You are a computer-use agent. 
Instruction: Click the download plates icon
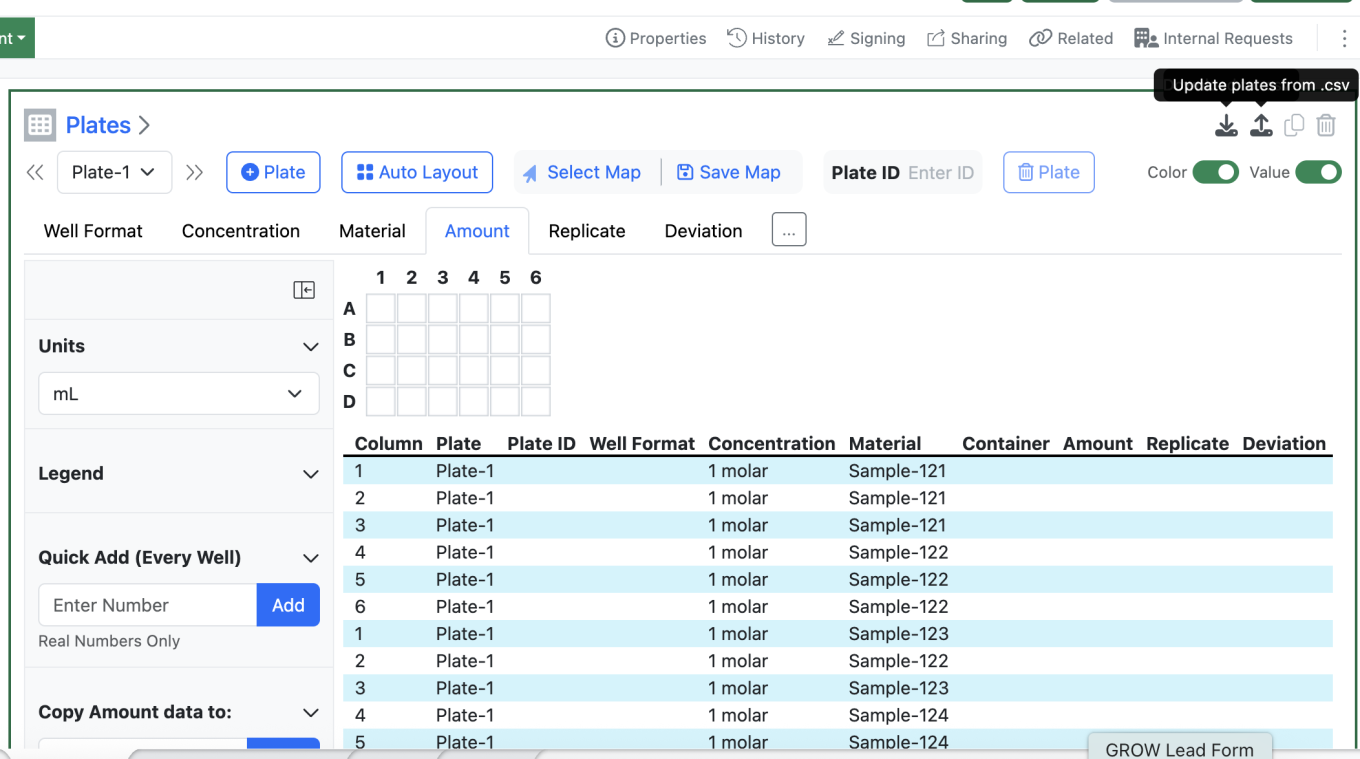pyautogui.click(x=1226, y=126)
